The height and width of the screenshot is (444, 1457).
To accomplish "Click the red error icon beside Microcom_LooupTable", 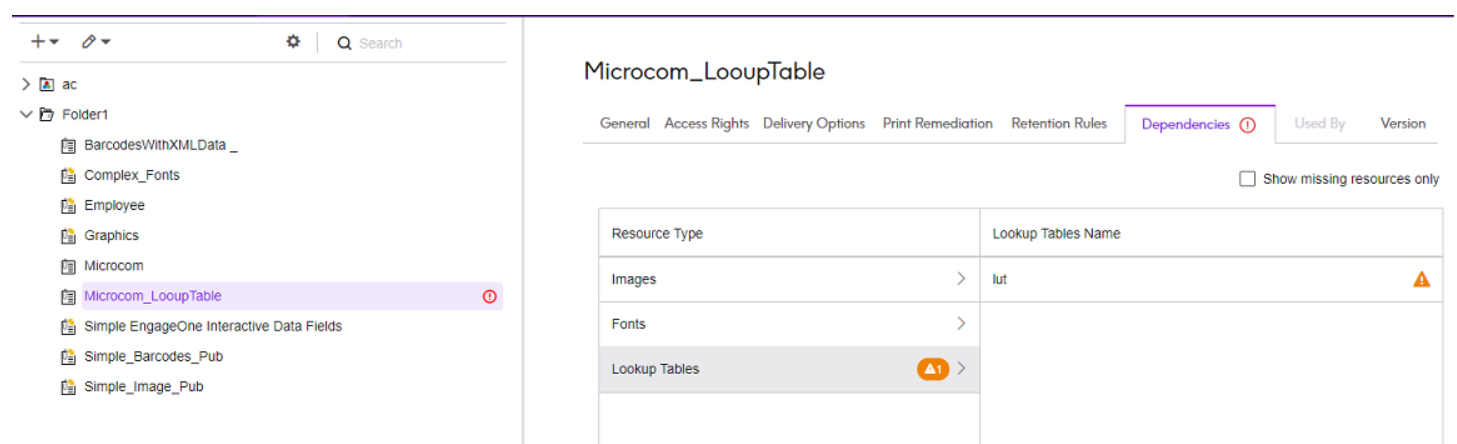I will [x=490, y=296].
